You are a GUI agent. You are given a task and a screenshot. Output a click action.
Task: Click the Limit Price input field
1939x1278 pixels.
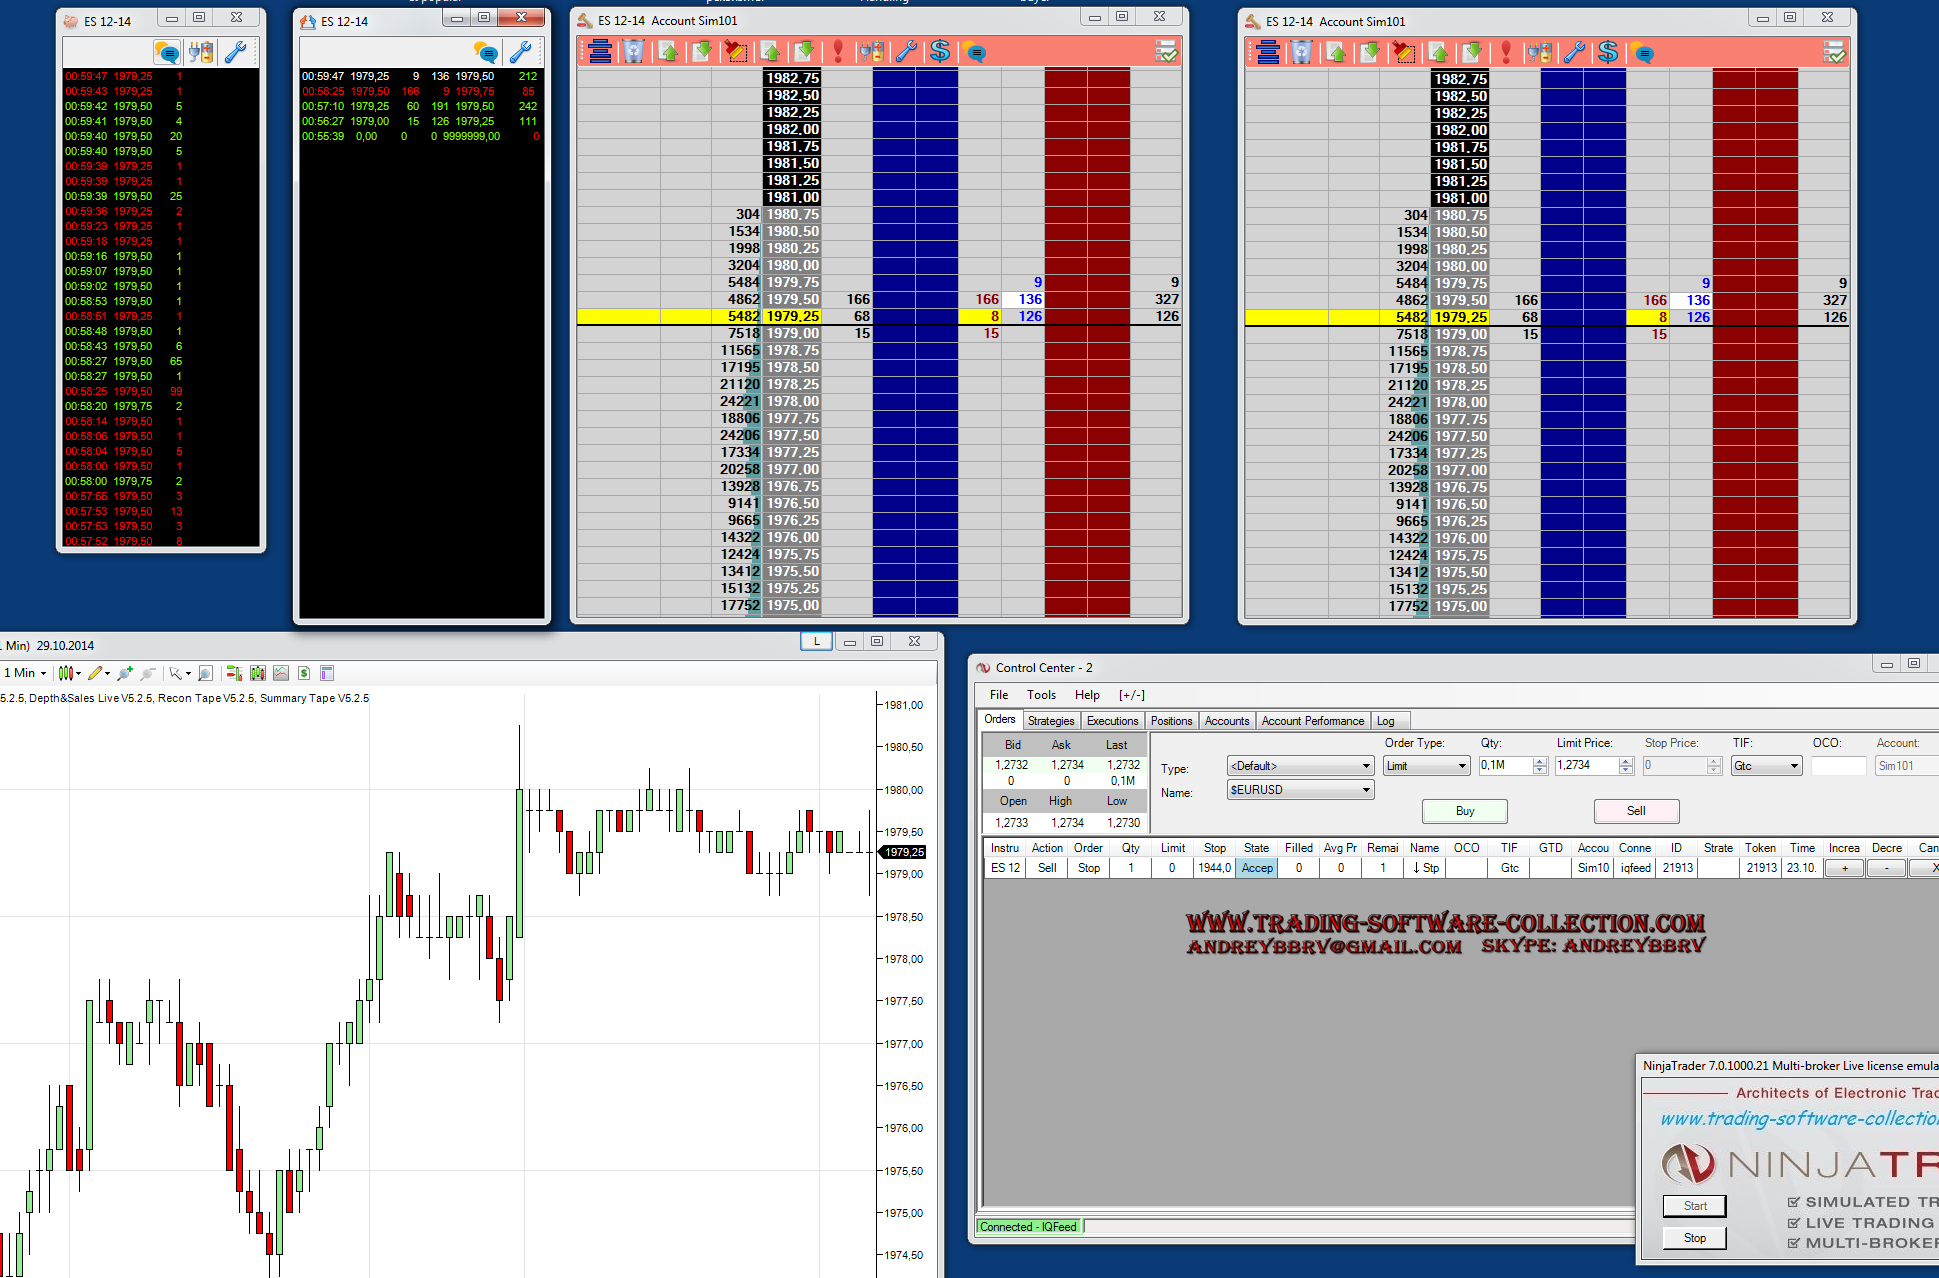(1586, 766)
